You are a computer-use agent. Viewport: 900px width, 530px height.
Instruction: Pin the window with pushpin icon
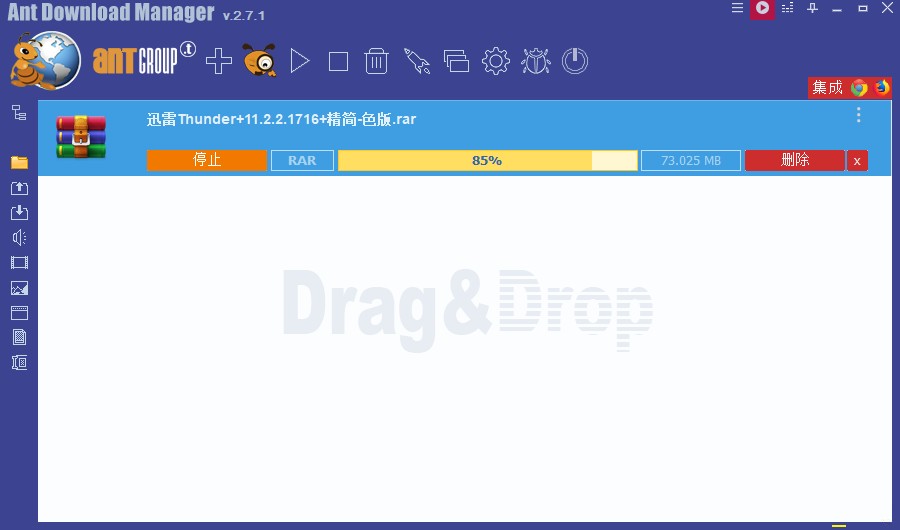812,8
